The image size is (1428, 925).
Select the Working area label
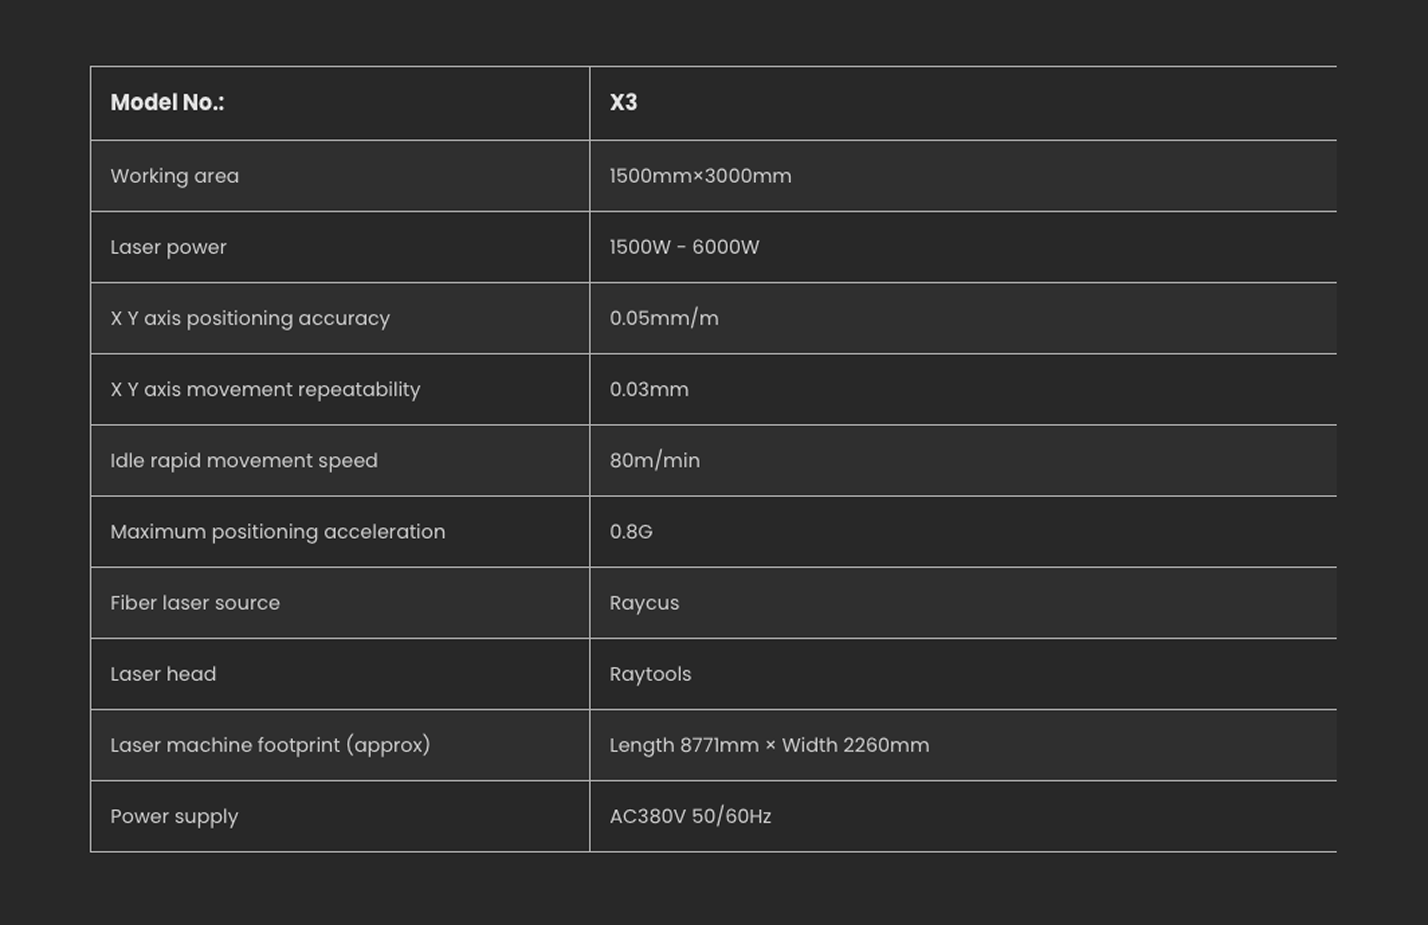click(x=174, y=176)
